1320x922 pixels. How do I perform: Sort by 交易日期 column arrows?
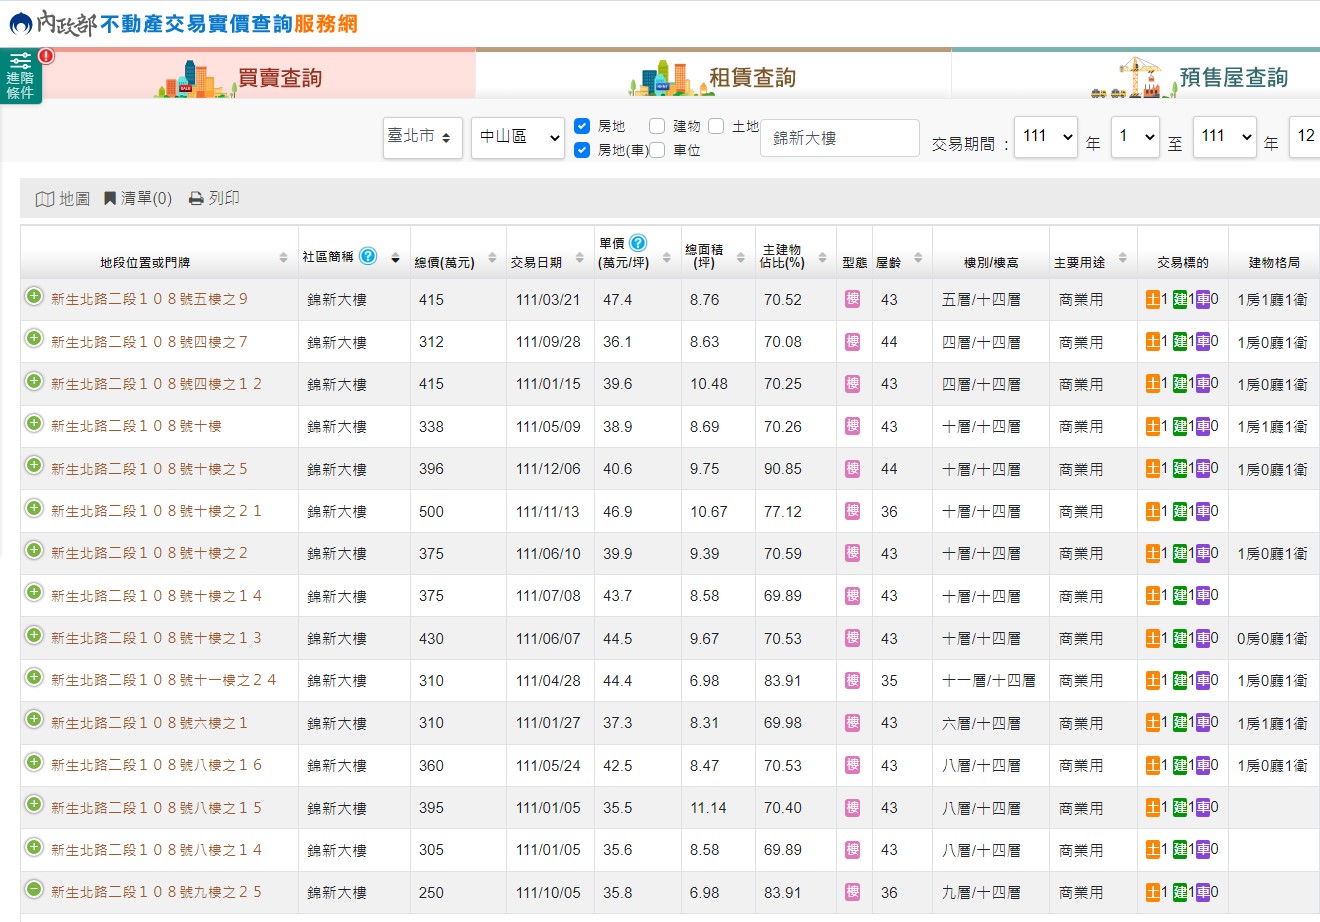[x=579, y=258]
